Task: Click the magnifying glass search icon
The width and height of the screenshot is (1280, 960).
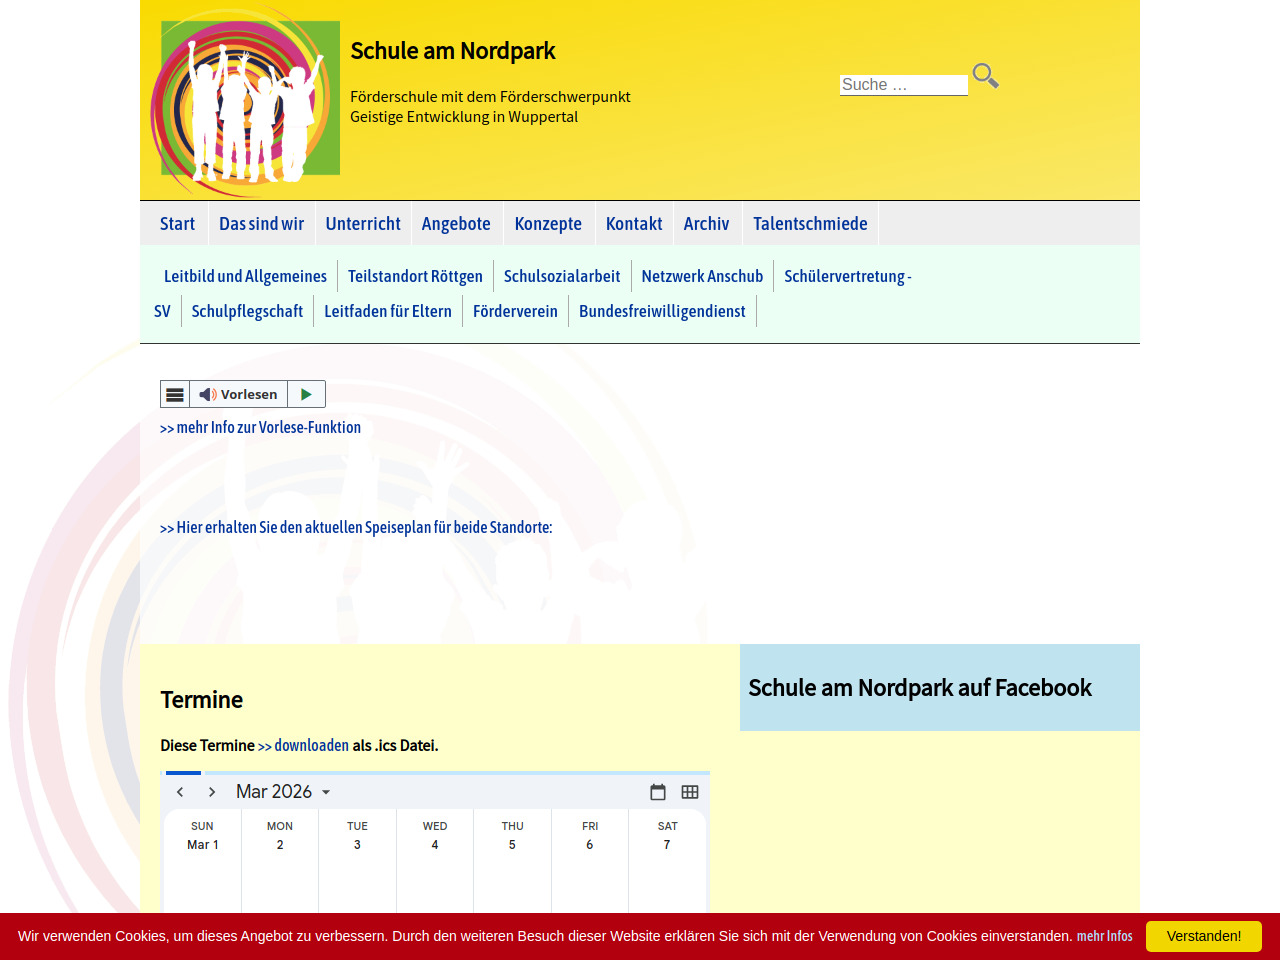Action: pyautogui.click(x=985, y=76)
